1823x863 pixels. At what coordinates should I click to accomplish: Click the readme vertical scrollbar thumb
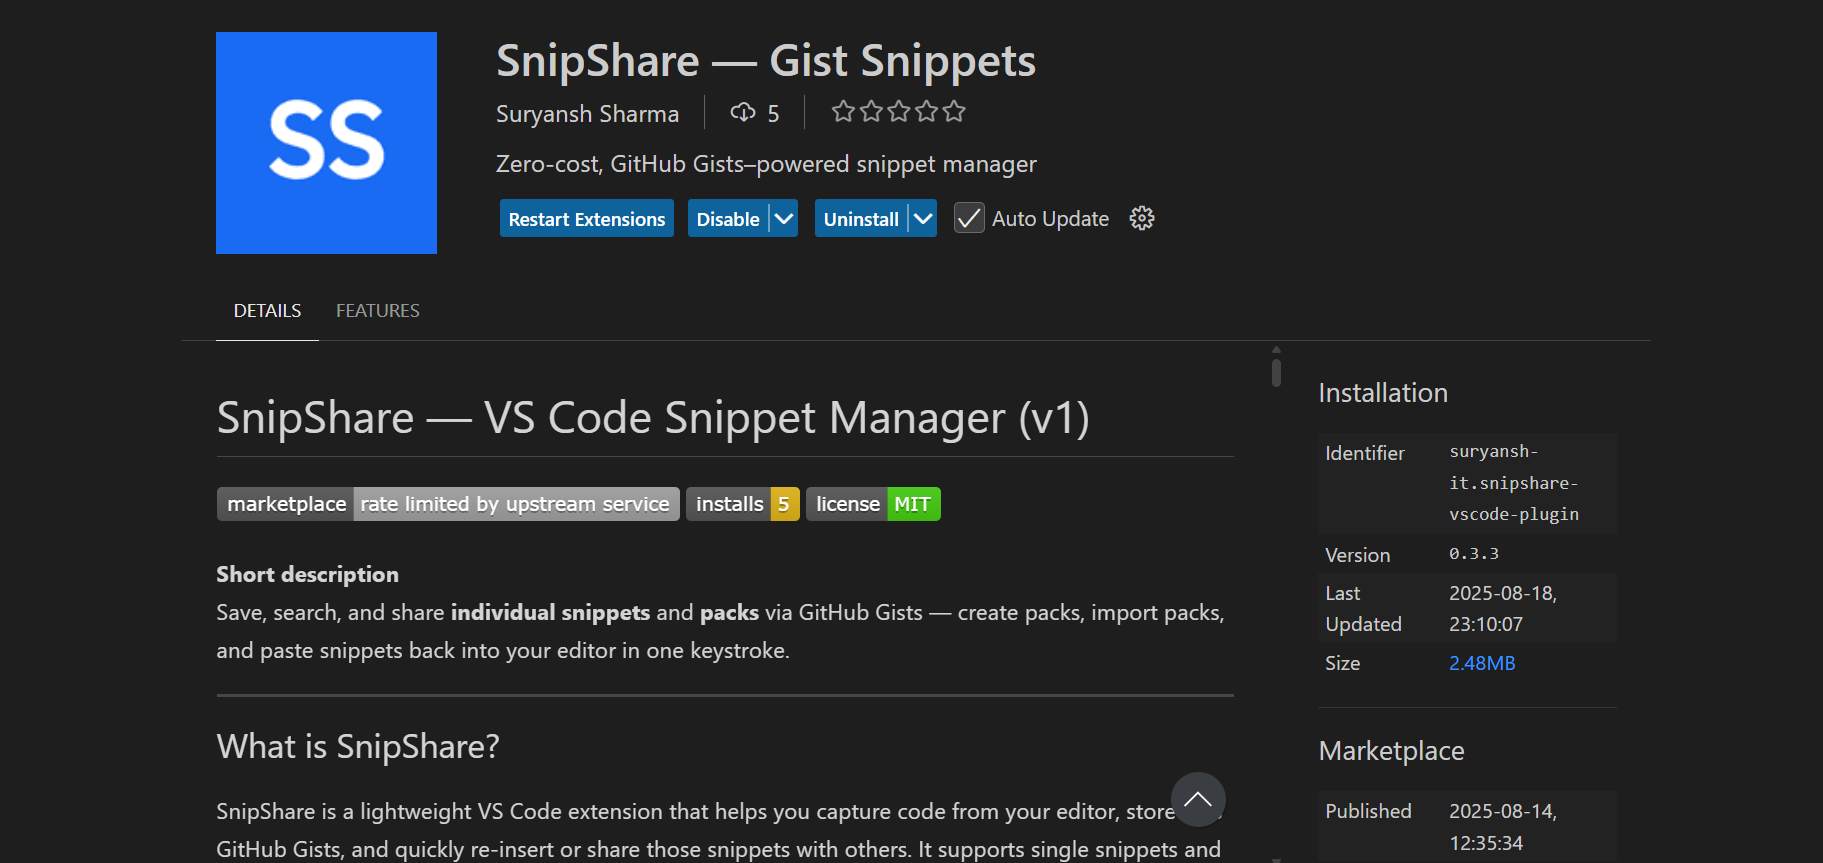tap(1276, 372)
